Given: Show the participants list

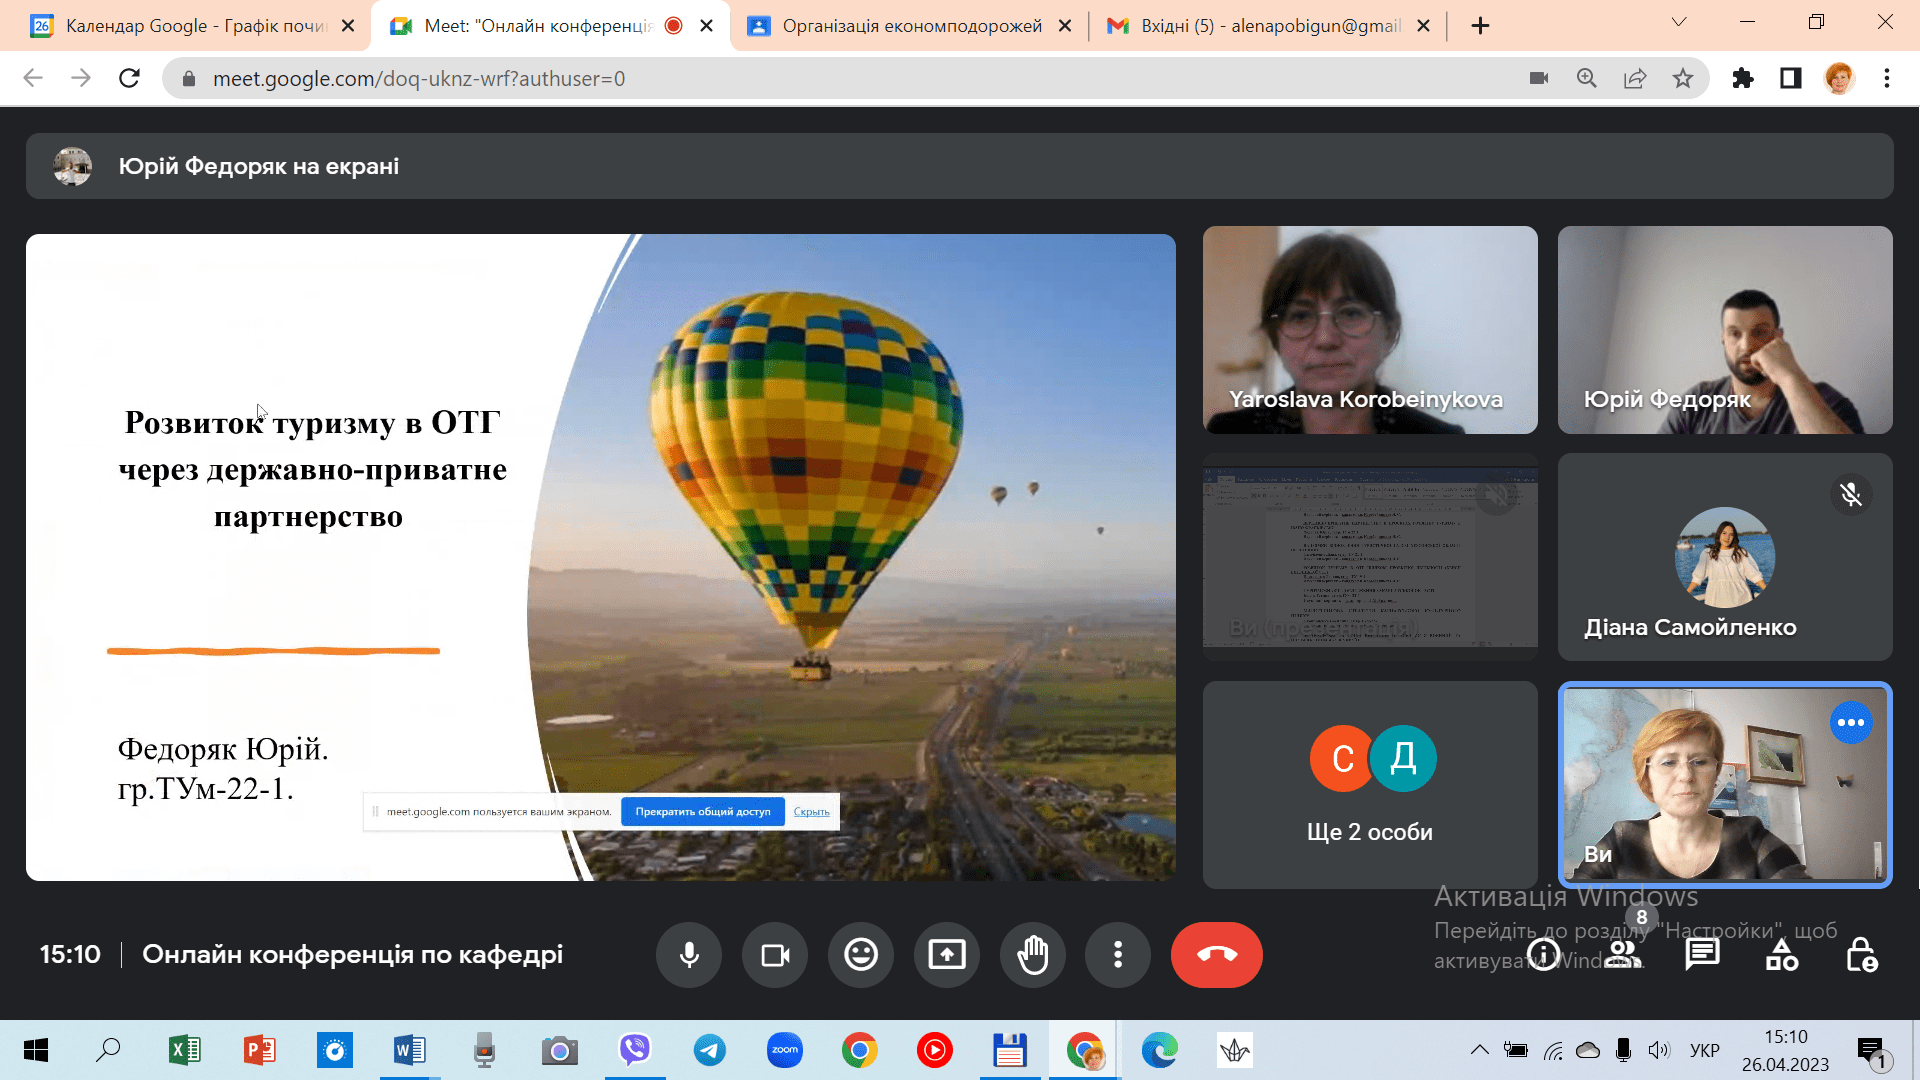Looking at the screenshot, I should [x=1624, y=955].
